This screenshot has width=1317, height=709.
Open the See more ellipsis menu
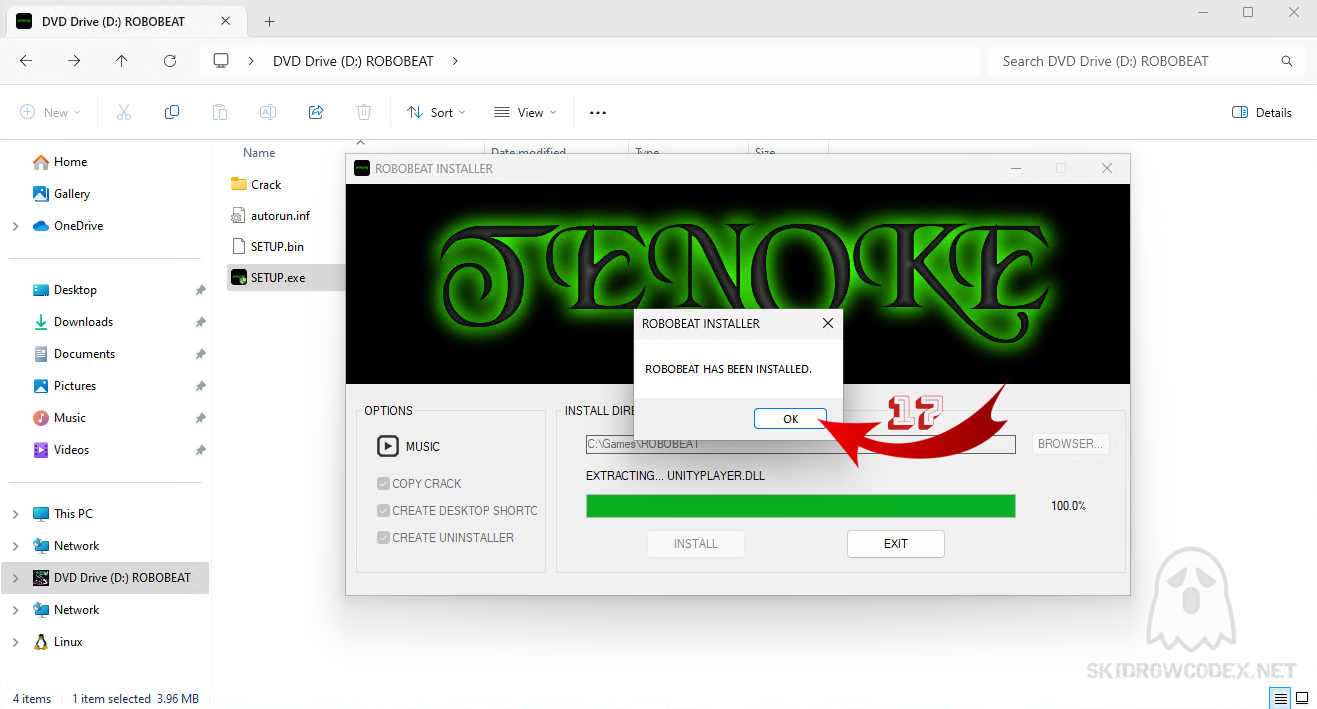pyautogui.click(x=598, y=113)
